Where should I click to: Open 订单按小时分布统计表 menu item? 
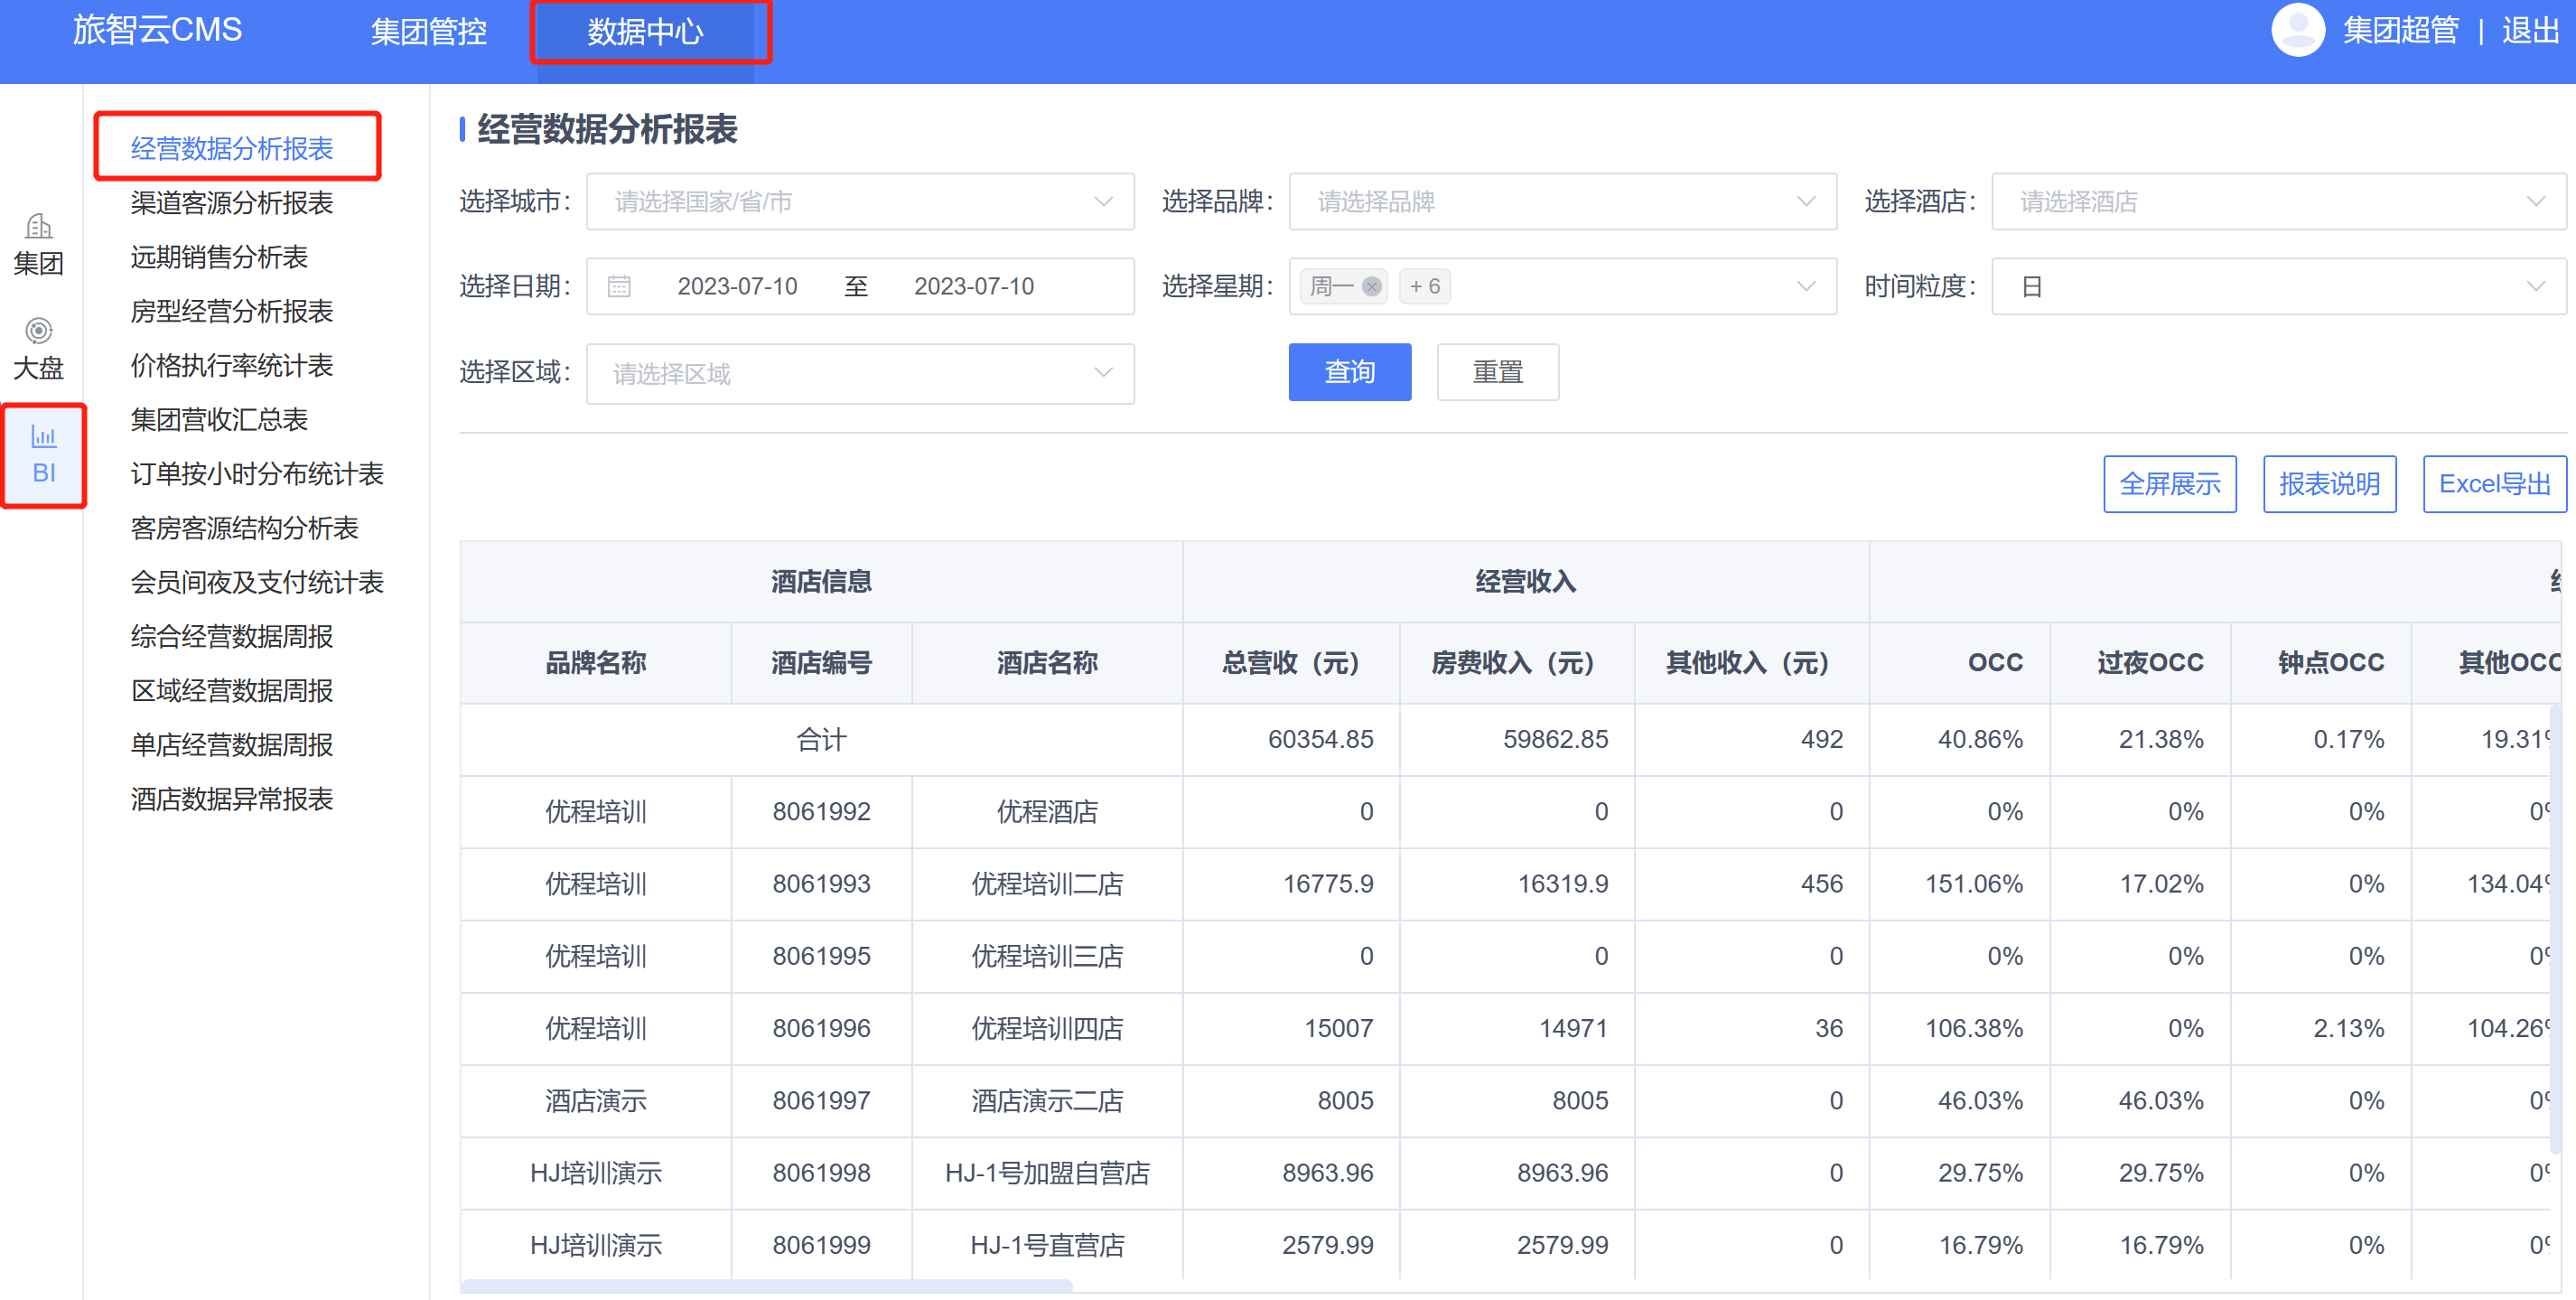coord(257,474)
